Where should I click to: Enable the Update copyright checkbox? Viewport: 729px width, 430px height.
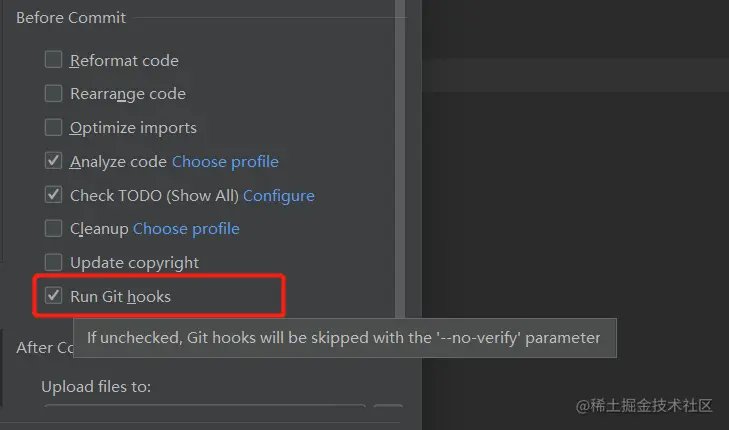tap(53, 262)
